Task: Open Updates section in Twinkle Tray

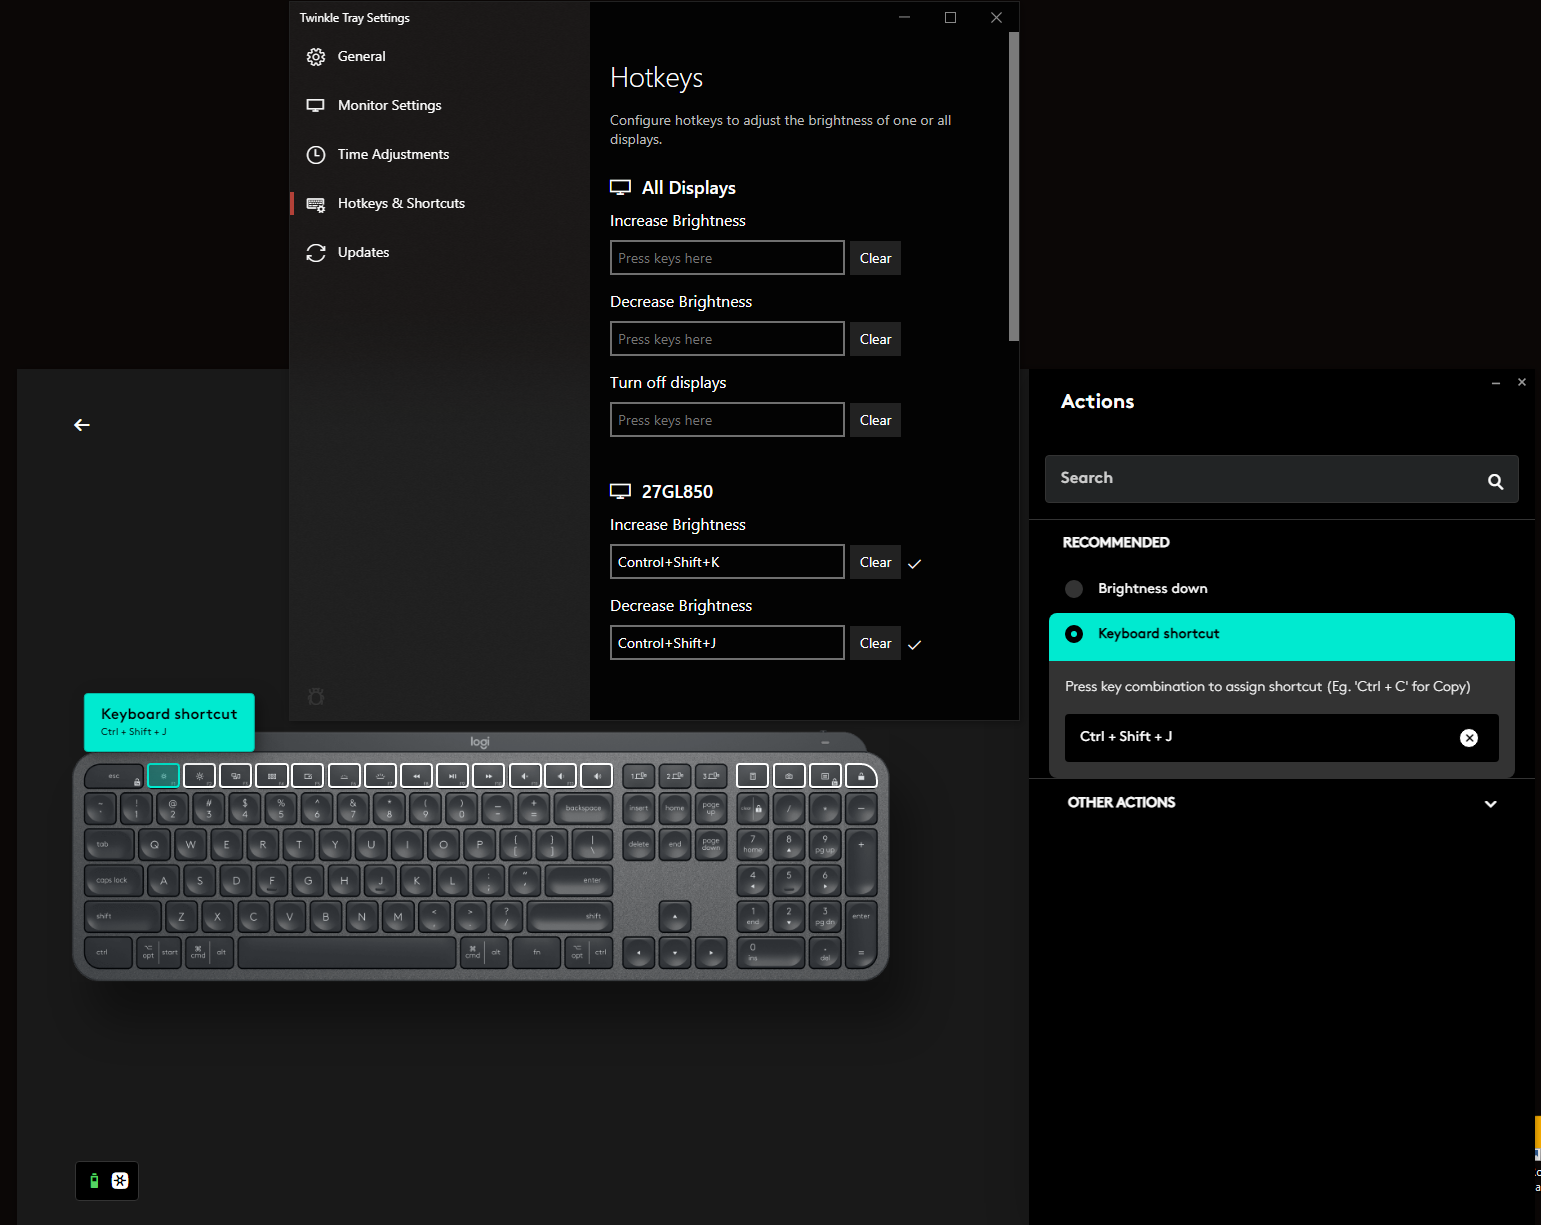Action: [x=440, y=252]
